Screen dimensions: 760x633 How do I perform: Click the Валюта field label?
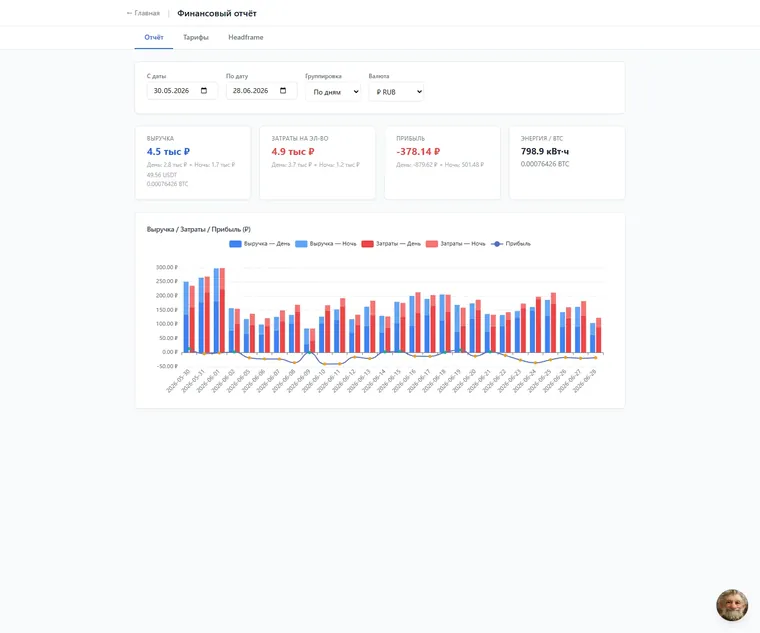tap(379, 76)
